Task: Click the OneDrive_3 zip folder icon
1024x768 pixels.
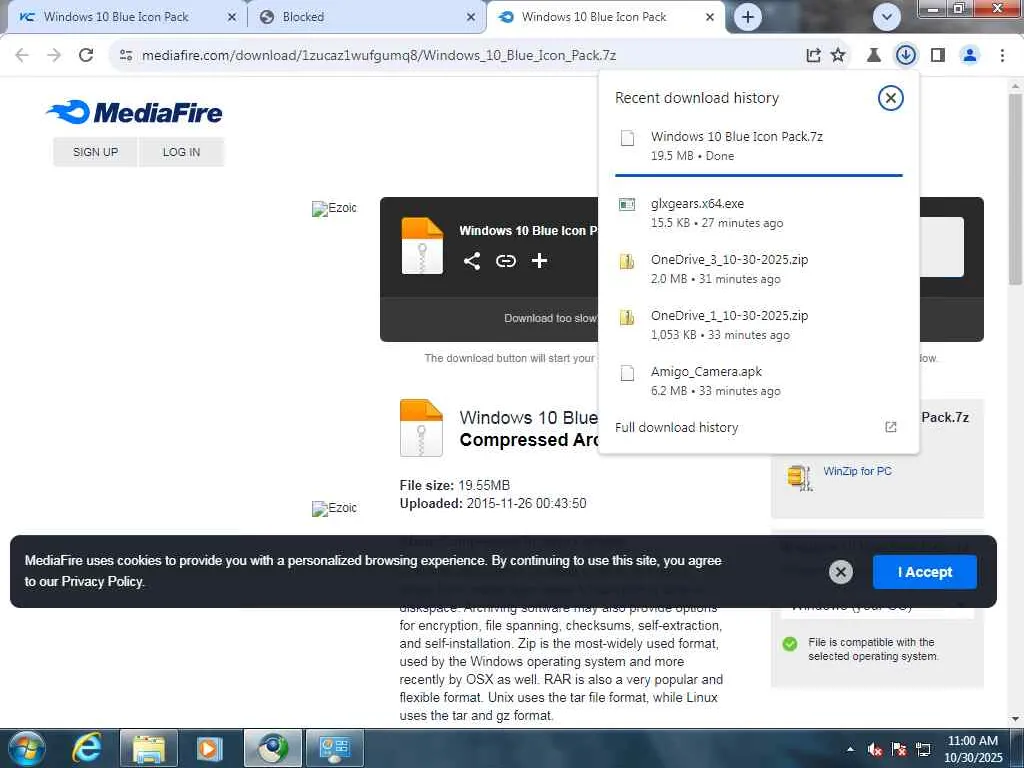Action: 627,261
